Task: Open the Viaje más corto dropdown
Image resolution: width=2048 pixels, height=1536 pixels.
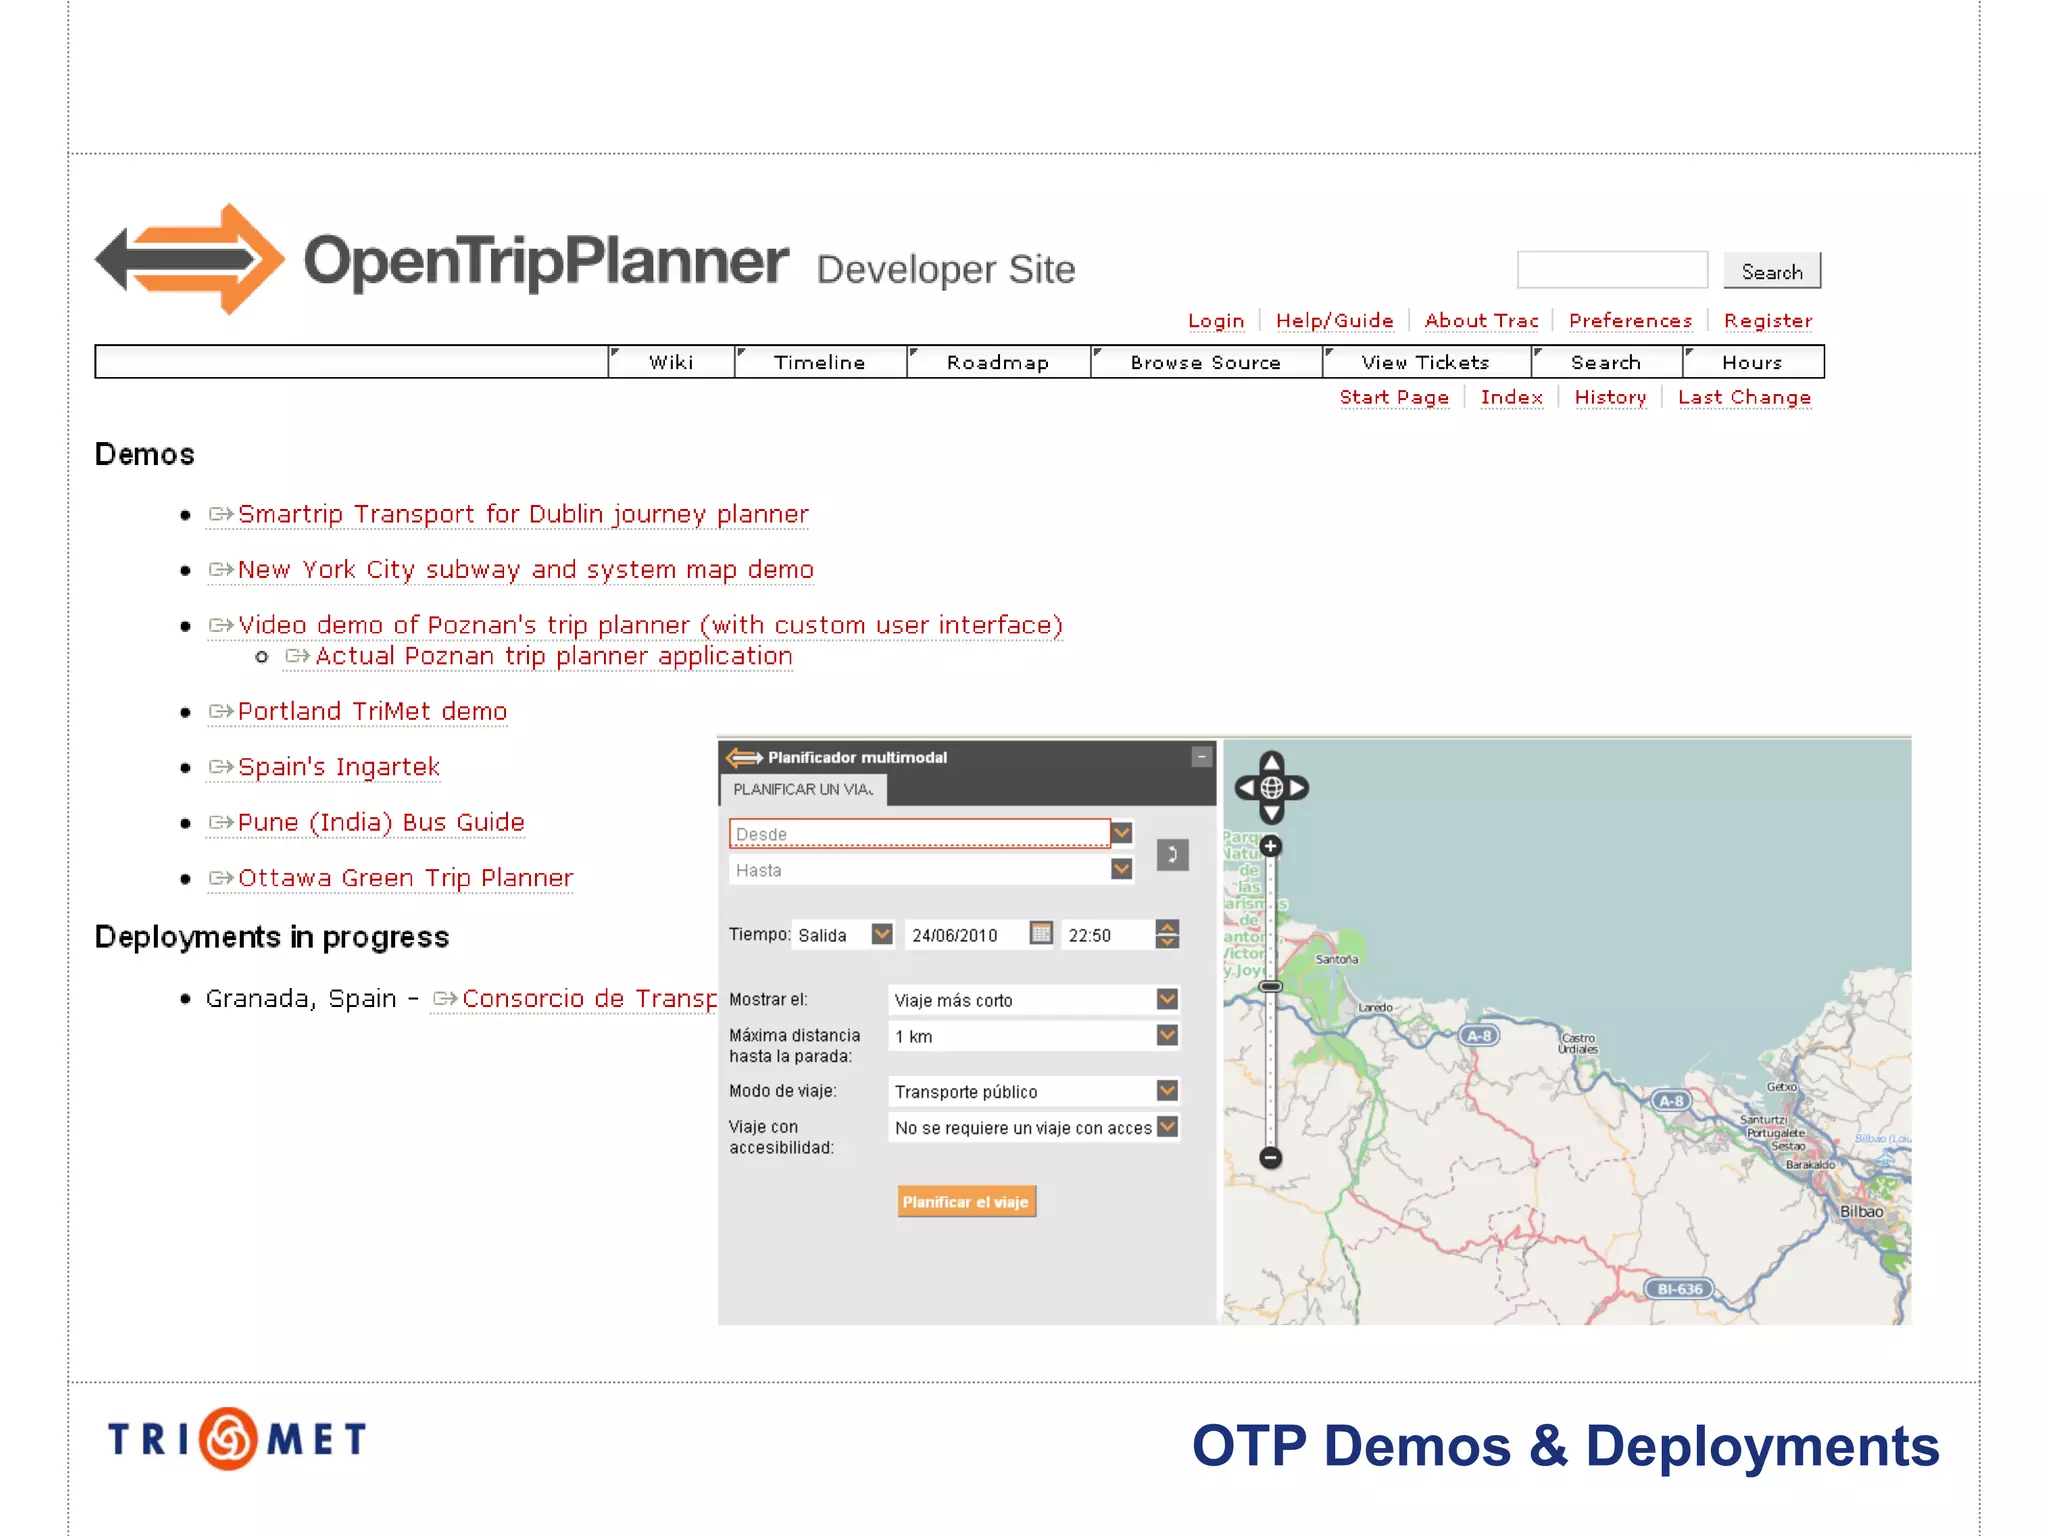Action: [x=1167, y=999]
